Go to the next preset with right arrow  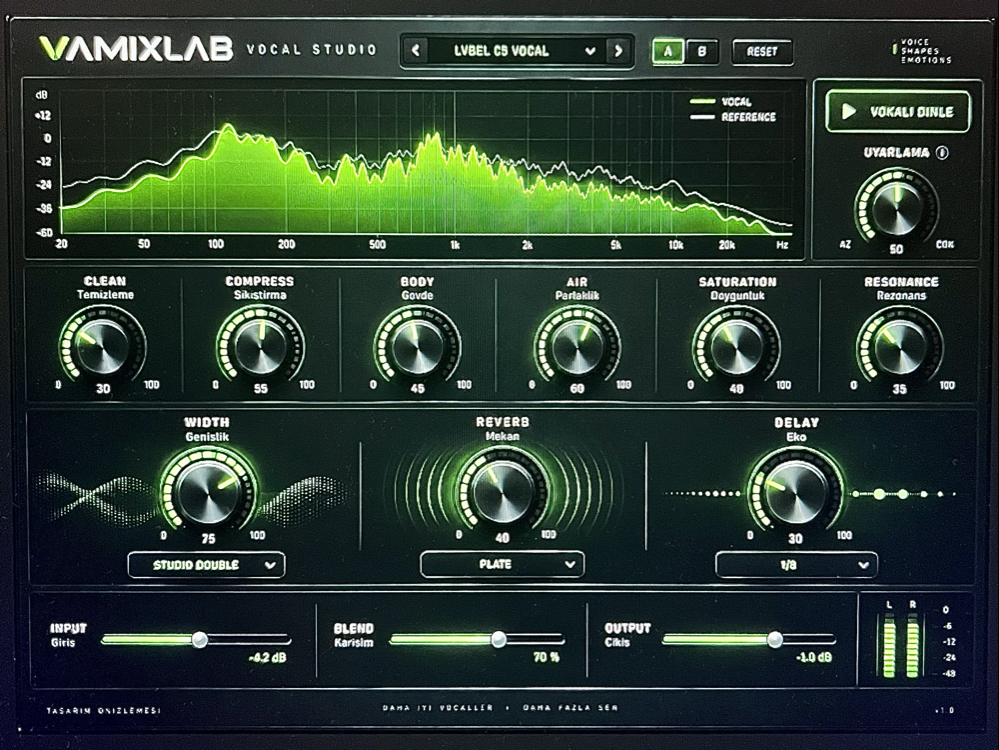[x=618, y=50]
